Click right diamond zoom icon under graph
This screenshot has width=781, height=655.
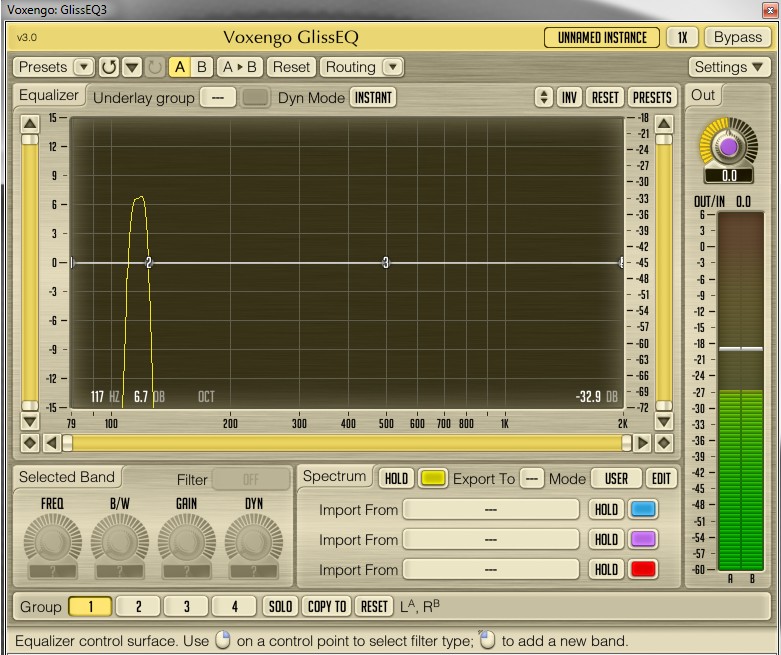pyautogui.click(x=664, y=443)
